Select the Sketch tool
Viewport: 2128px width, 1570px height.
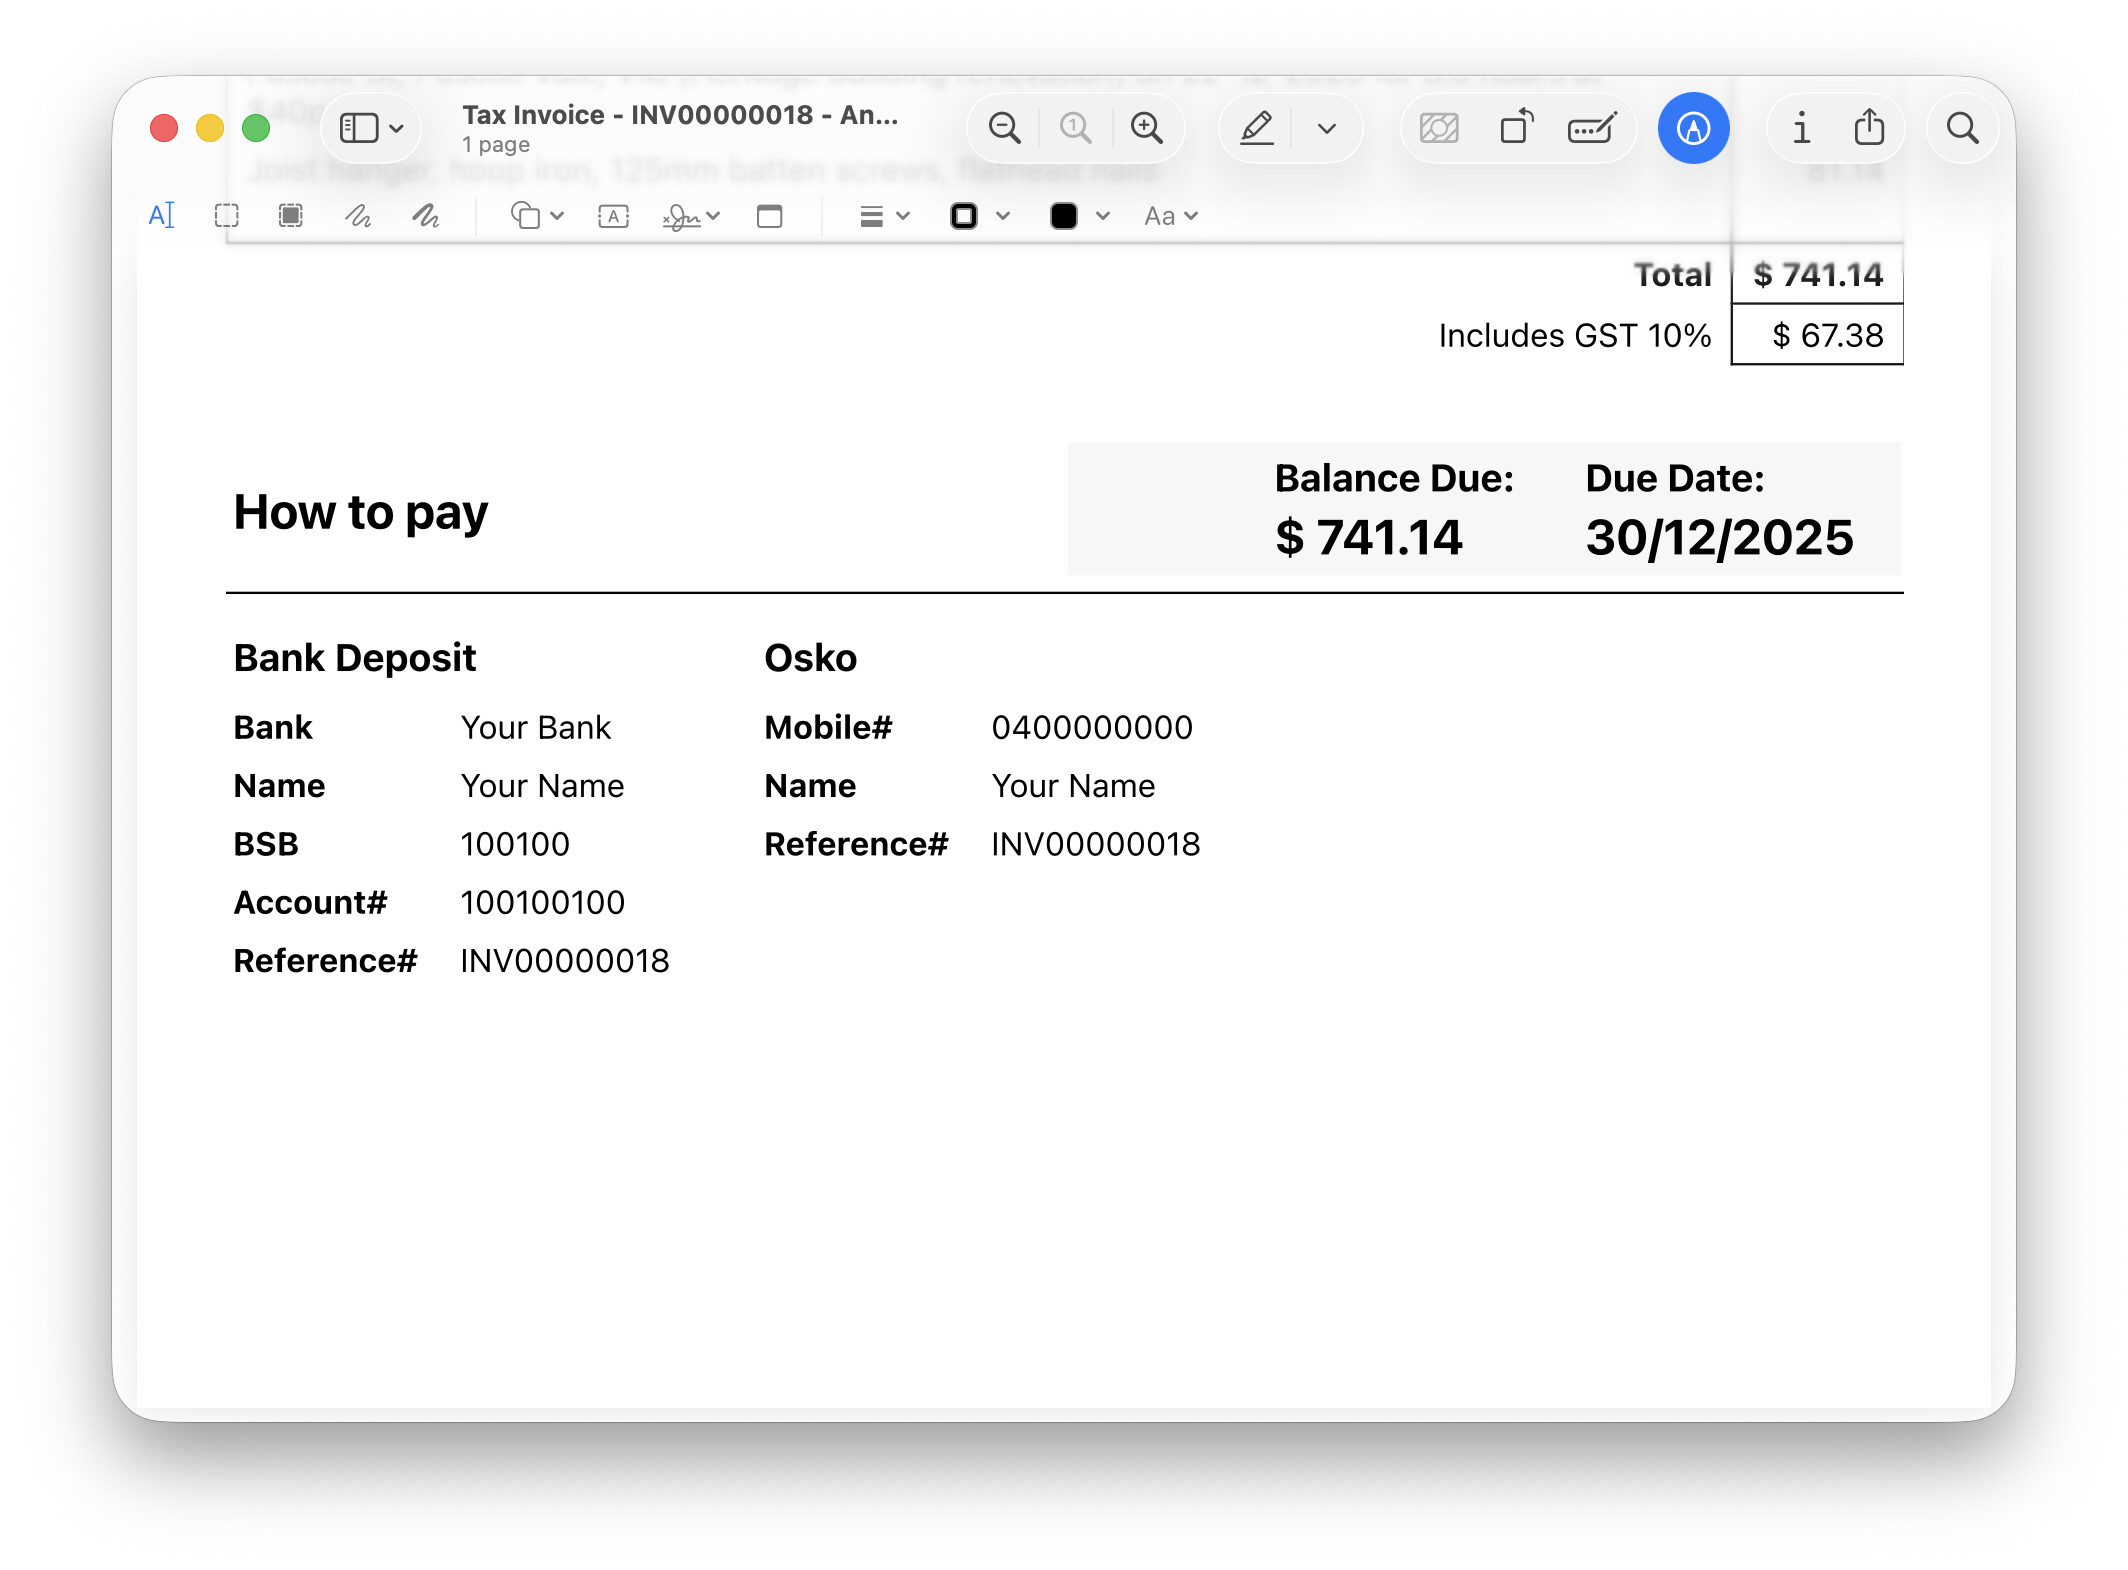(358, 215)
